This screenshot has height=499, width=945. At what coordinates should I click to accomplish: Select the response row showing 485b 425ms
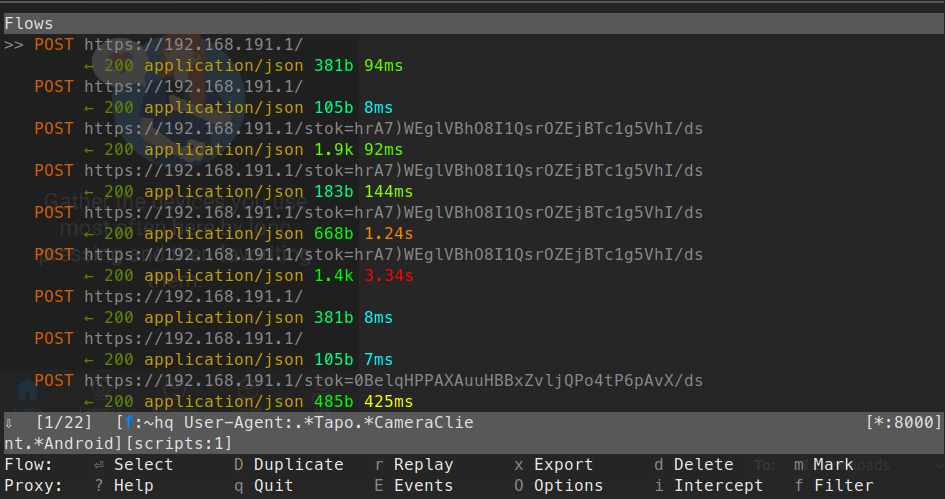coord(248,402)
